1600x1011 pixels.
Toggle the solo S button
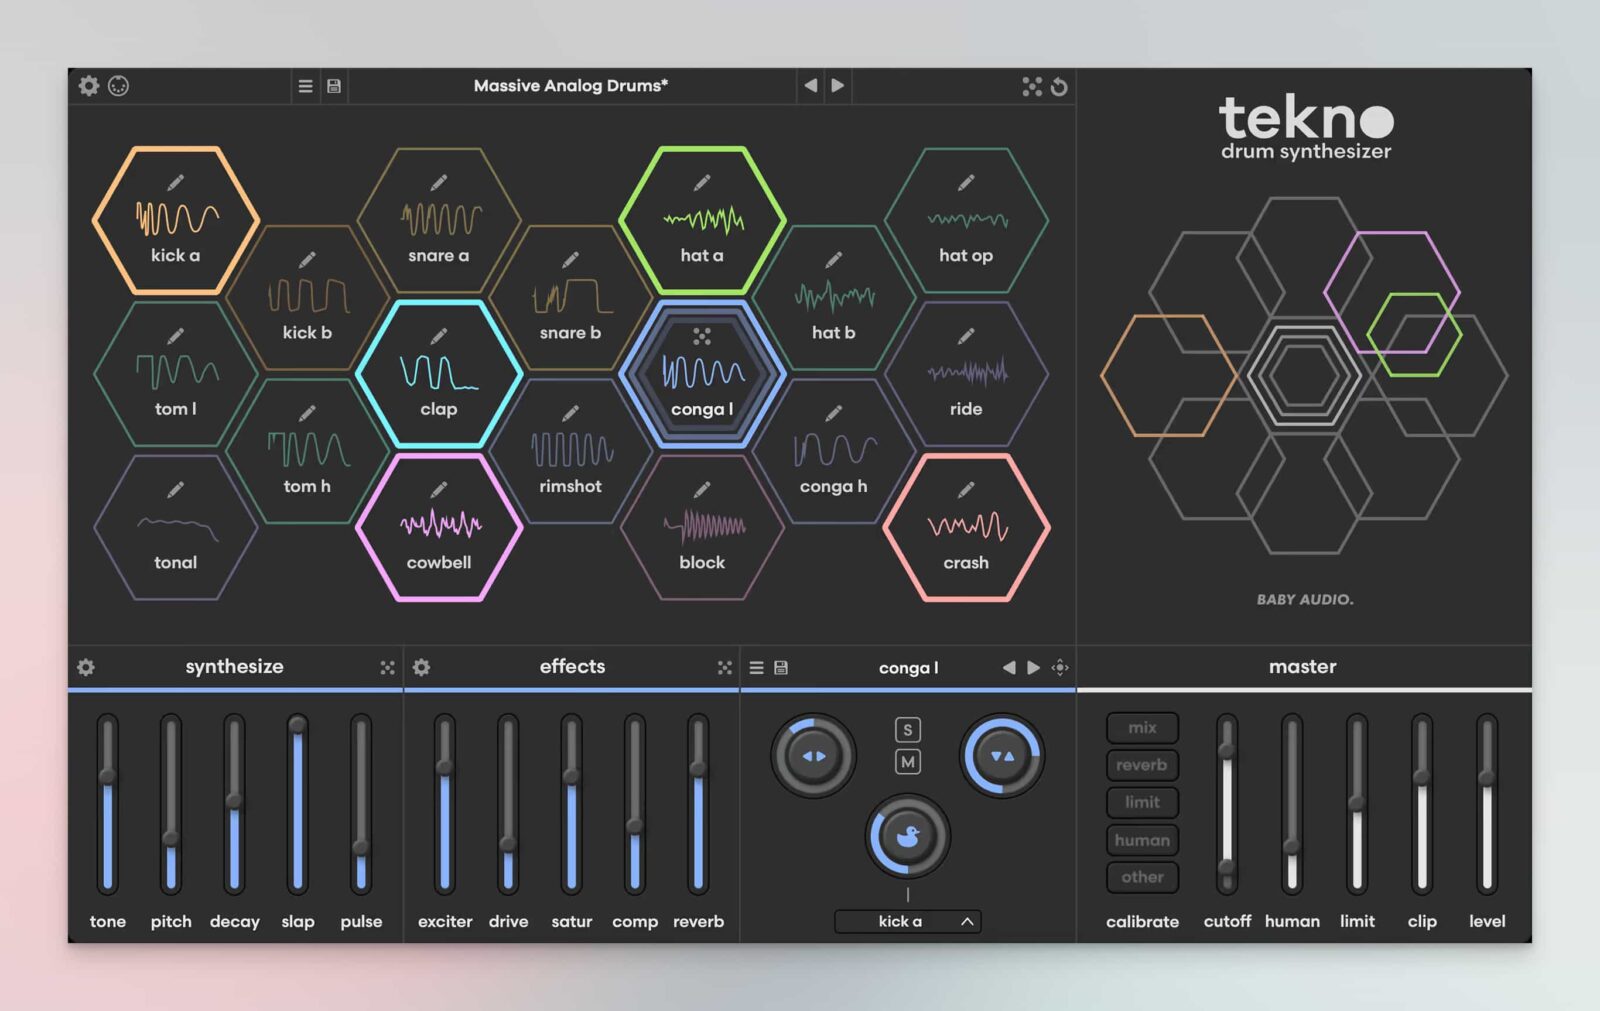coord(907,730)
